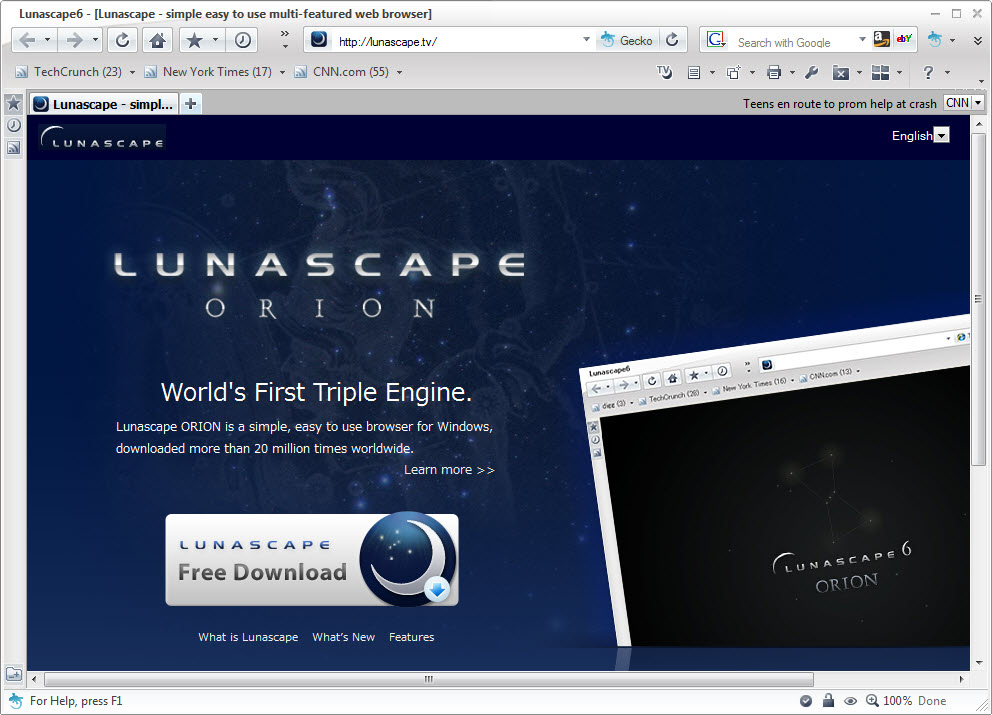Image resolution: width=992 pixels, height=715 pixels.
Task: Open settings with the wrench icon
Action: click(812, 73)
